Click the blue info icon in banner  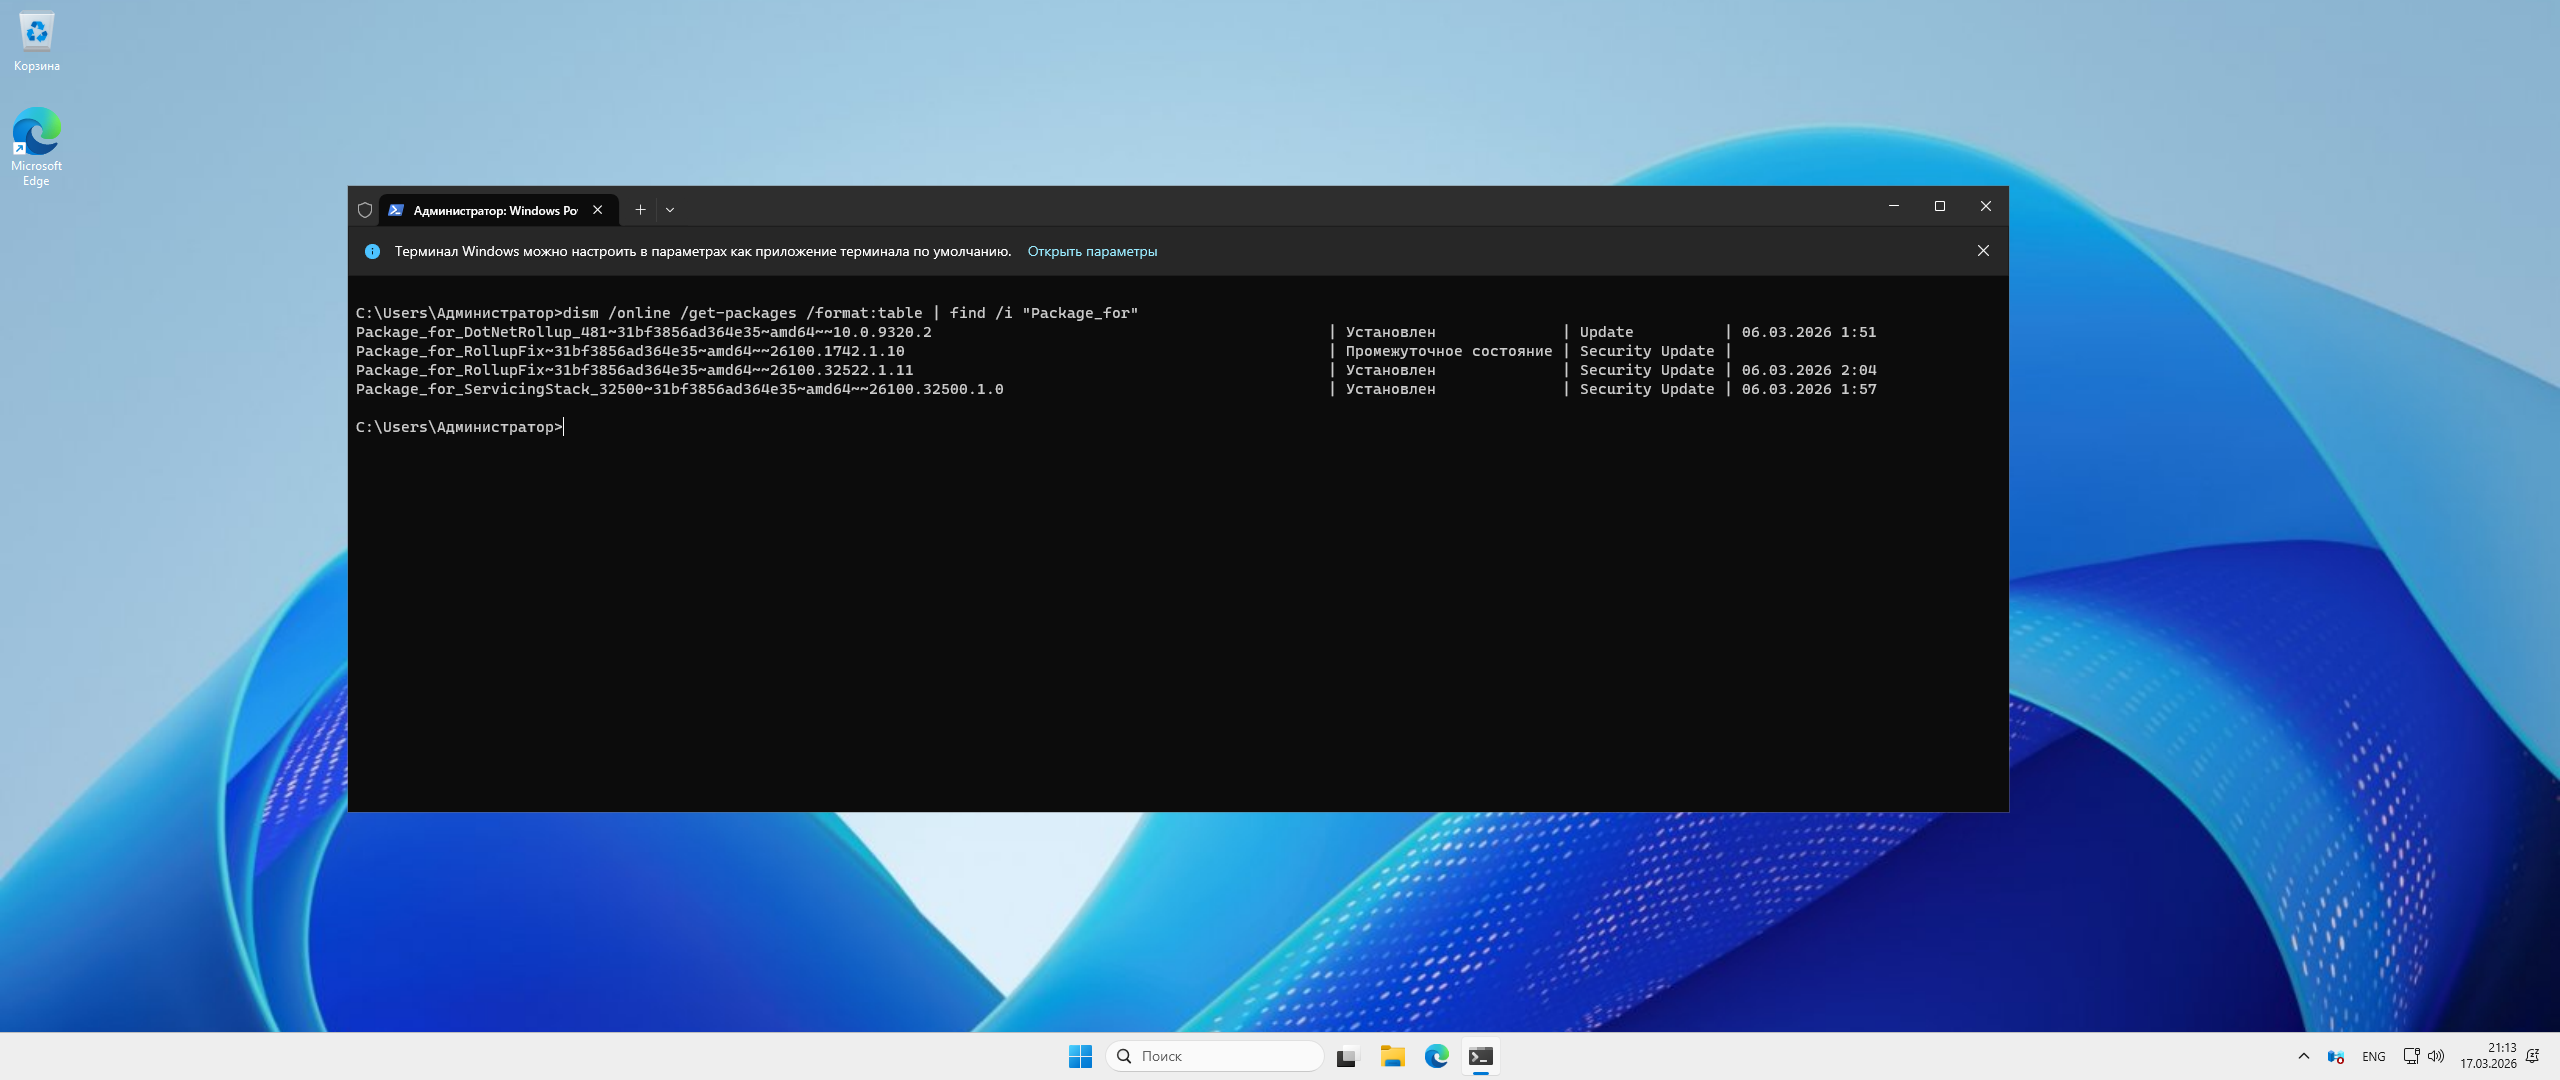click(372, 251)
